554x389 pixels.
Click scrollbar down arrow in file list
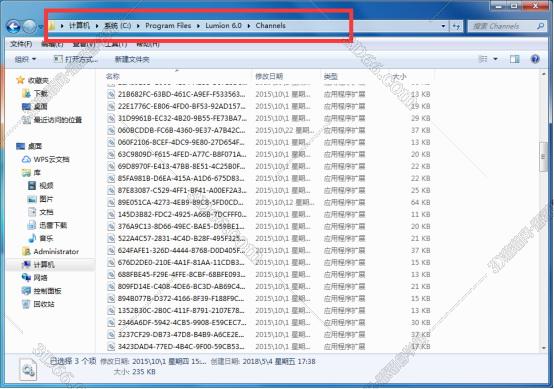click(544, 348)
